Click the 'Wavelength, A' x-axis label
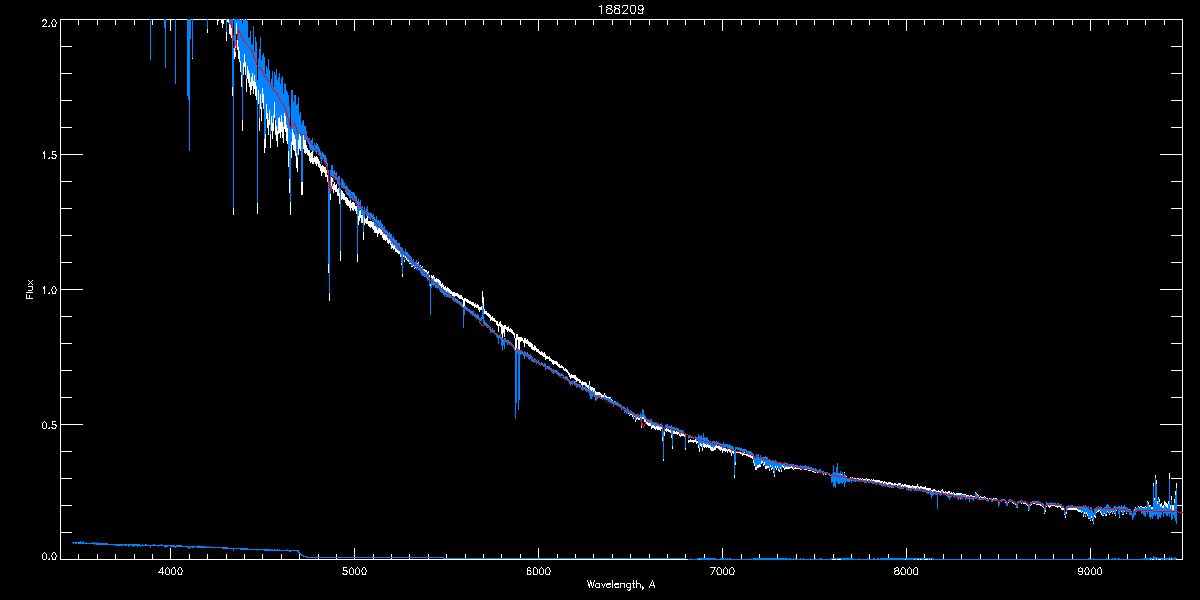Screen dimensions: 1200x600 (621, 585)
